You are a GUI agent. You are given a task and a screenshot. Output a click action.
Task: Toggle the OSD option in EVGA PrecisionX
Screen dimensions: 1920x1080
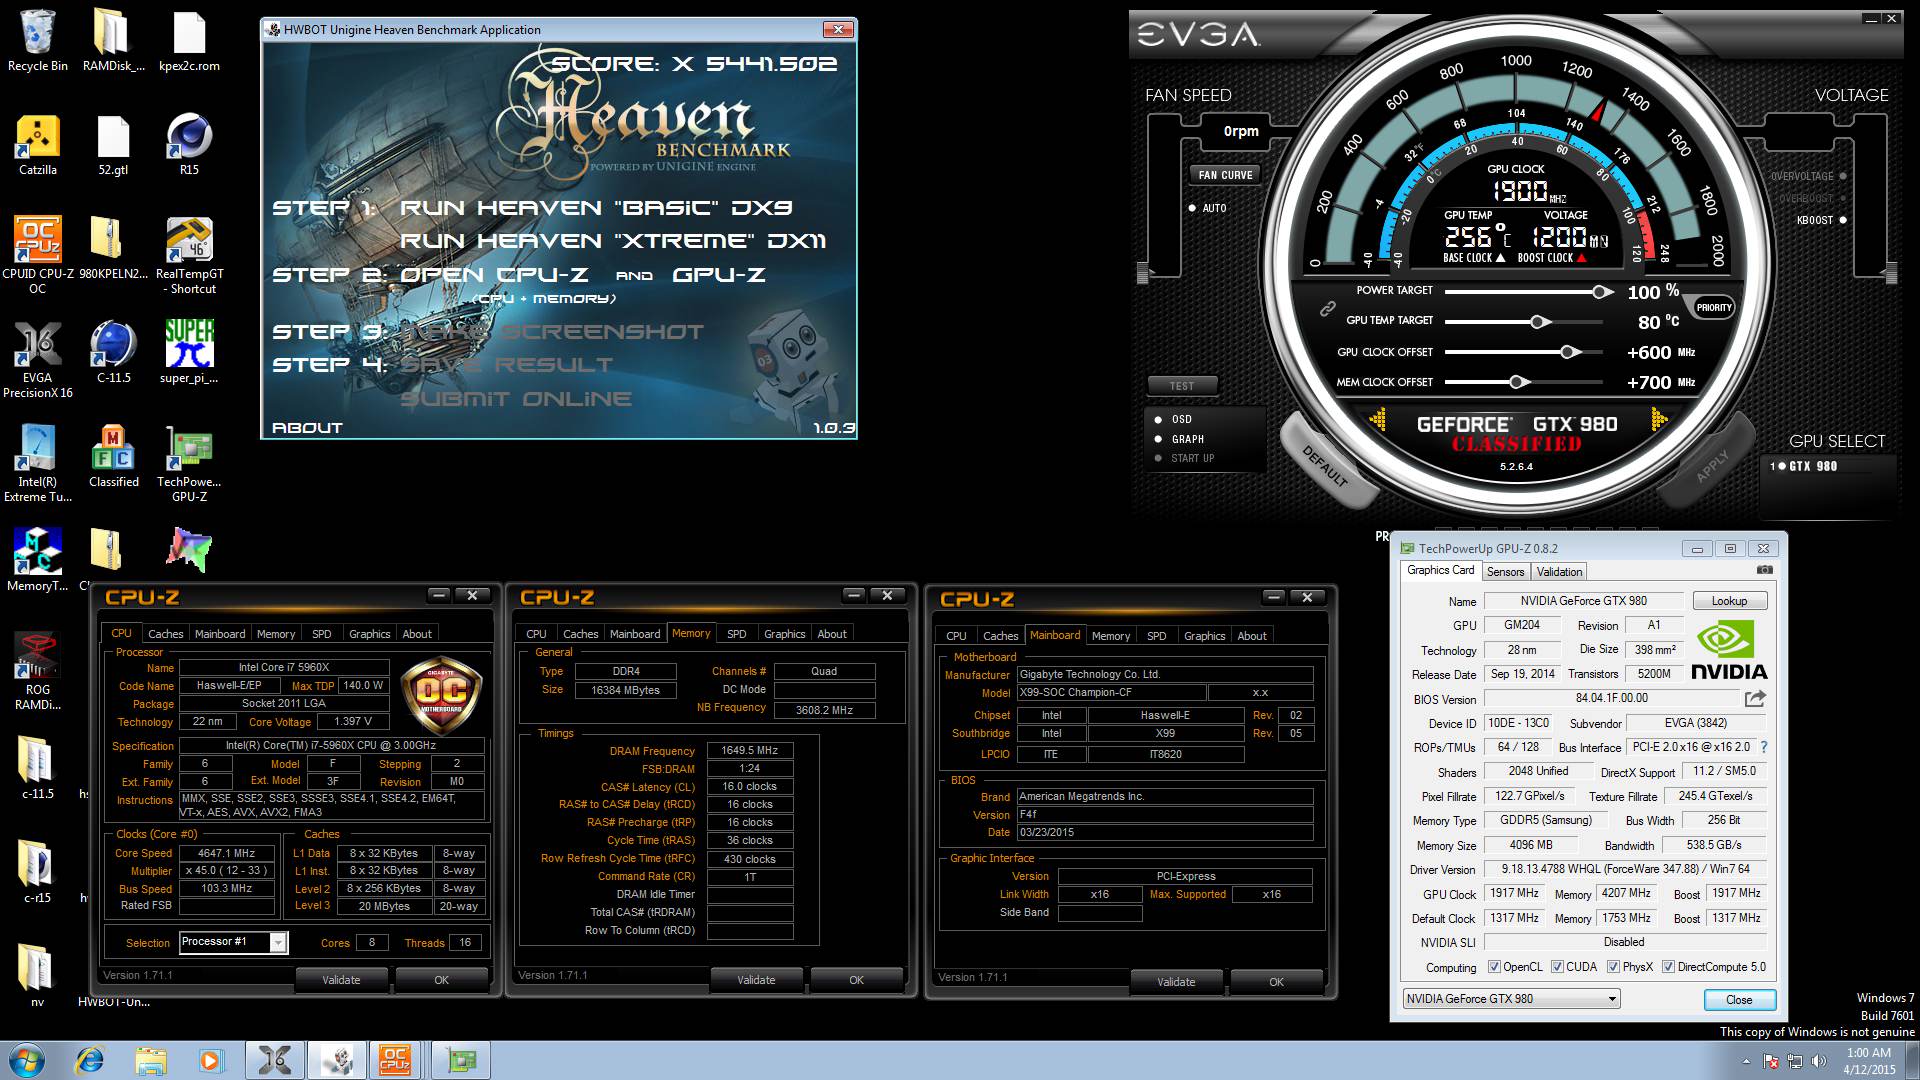click(x=1173, y=419)
